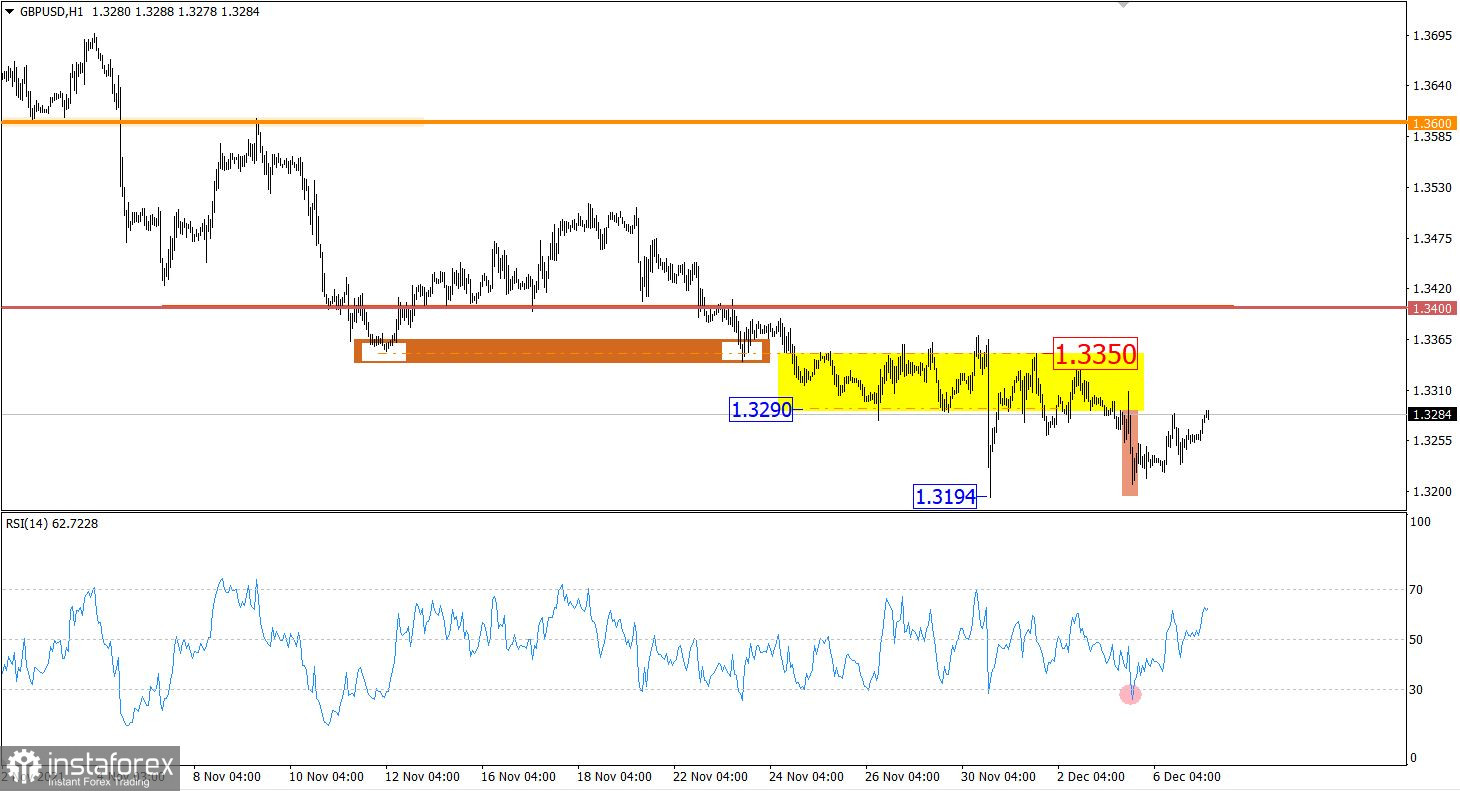Click the 1.3475 price axis label
This screenshot has height=791, width=1460.
click(x=1430, y=238)
